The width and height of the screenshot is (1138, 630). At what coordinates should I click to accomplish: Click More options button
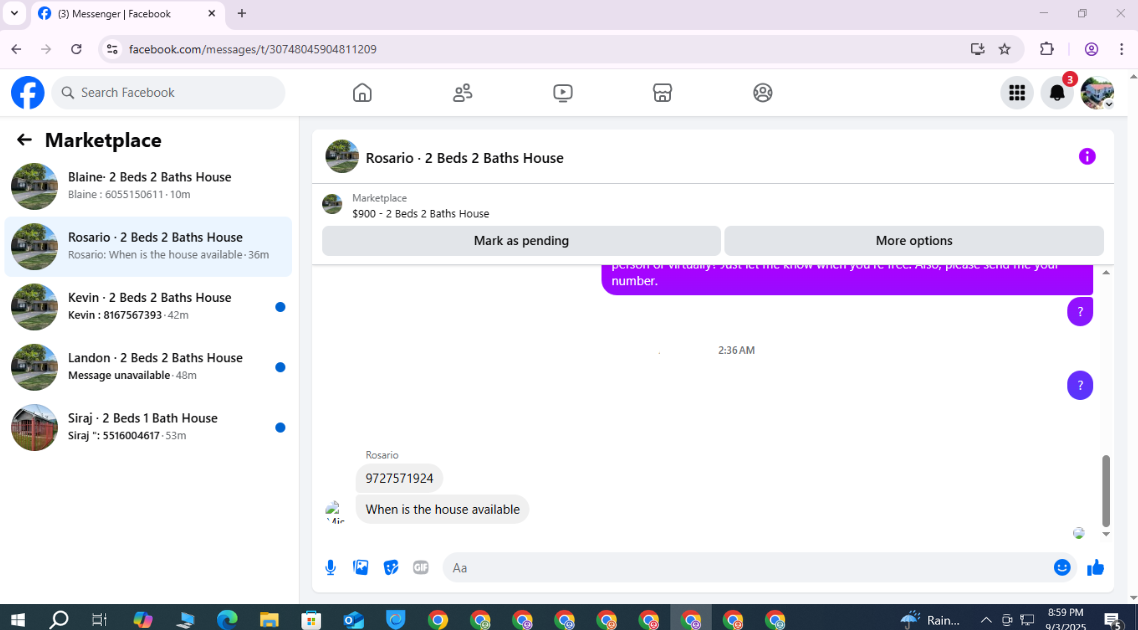coord(914,241)
